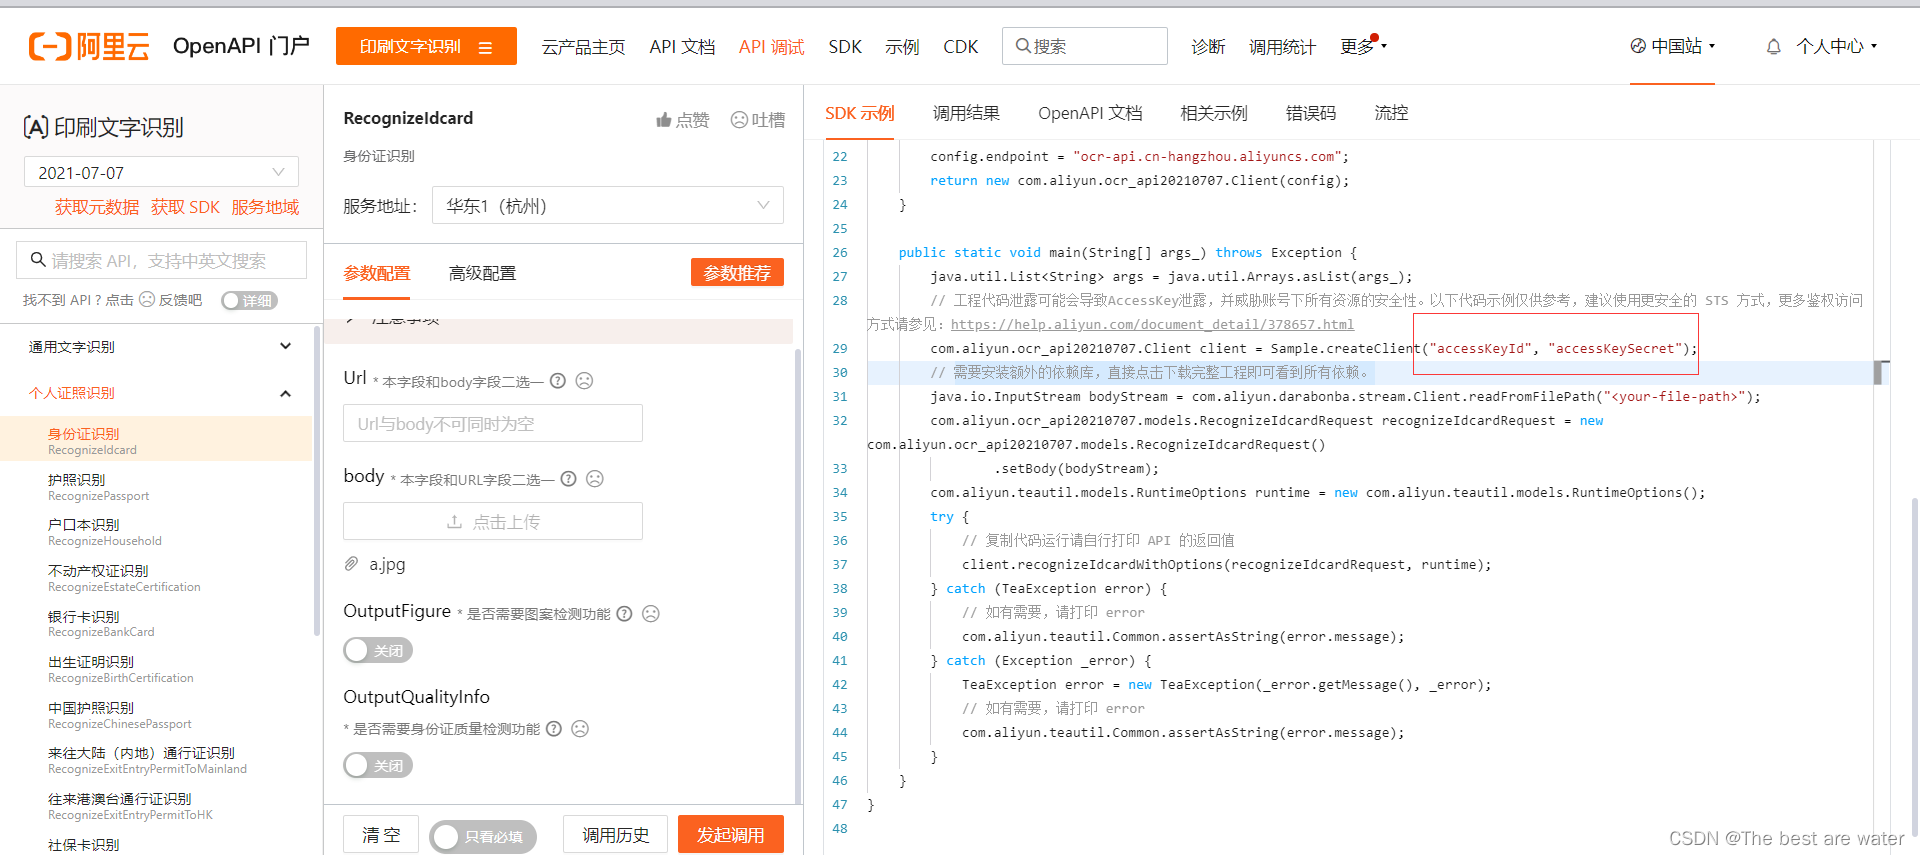Click the top bar 搜索 input field
The image size is (1920, 855).
[x=1085, y=46]
